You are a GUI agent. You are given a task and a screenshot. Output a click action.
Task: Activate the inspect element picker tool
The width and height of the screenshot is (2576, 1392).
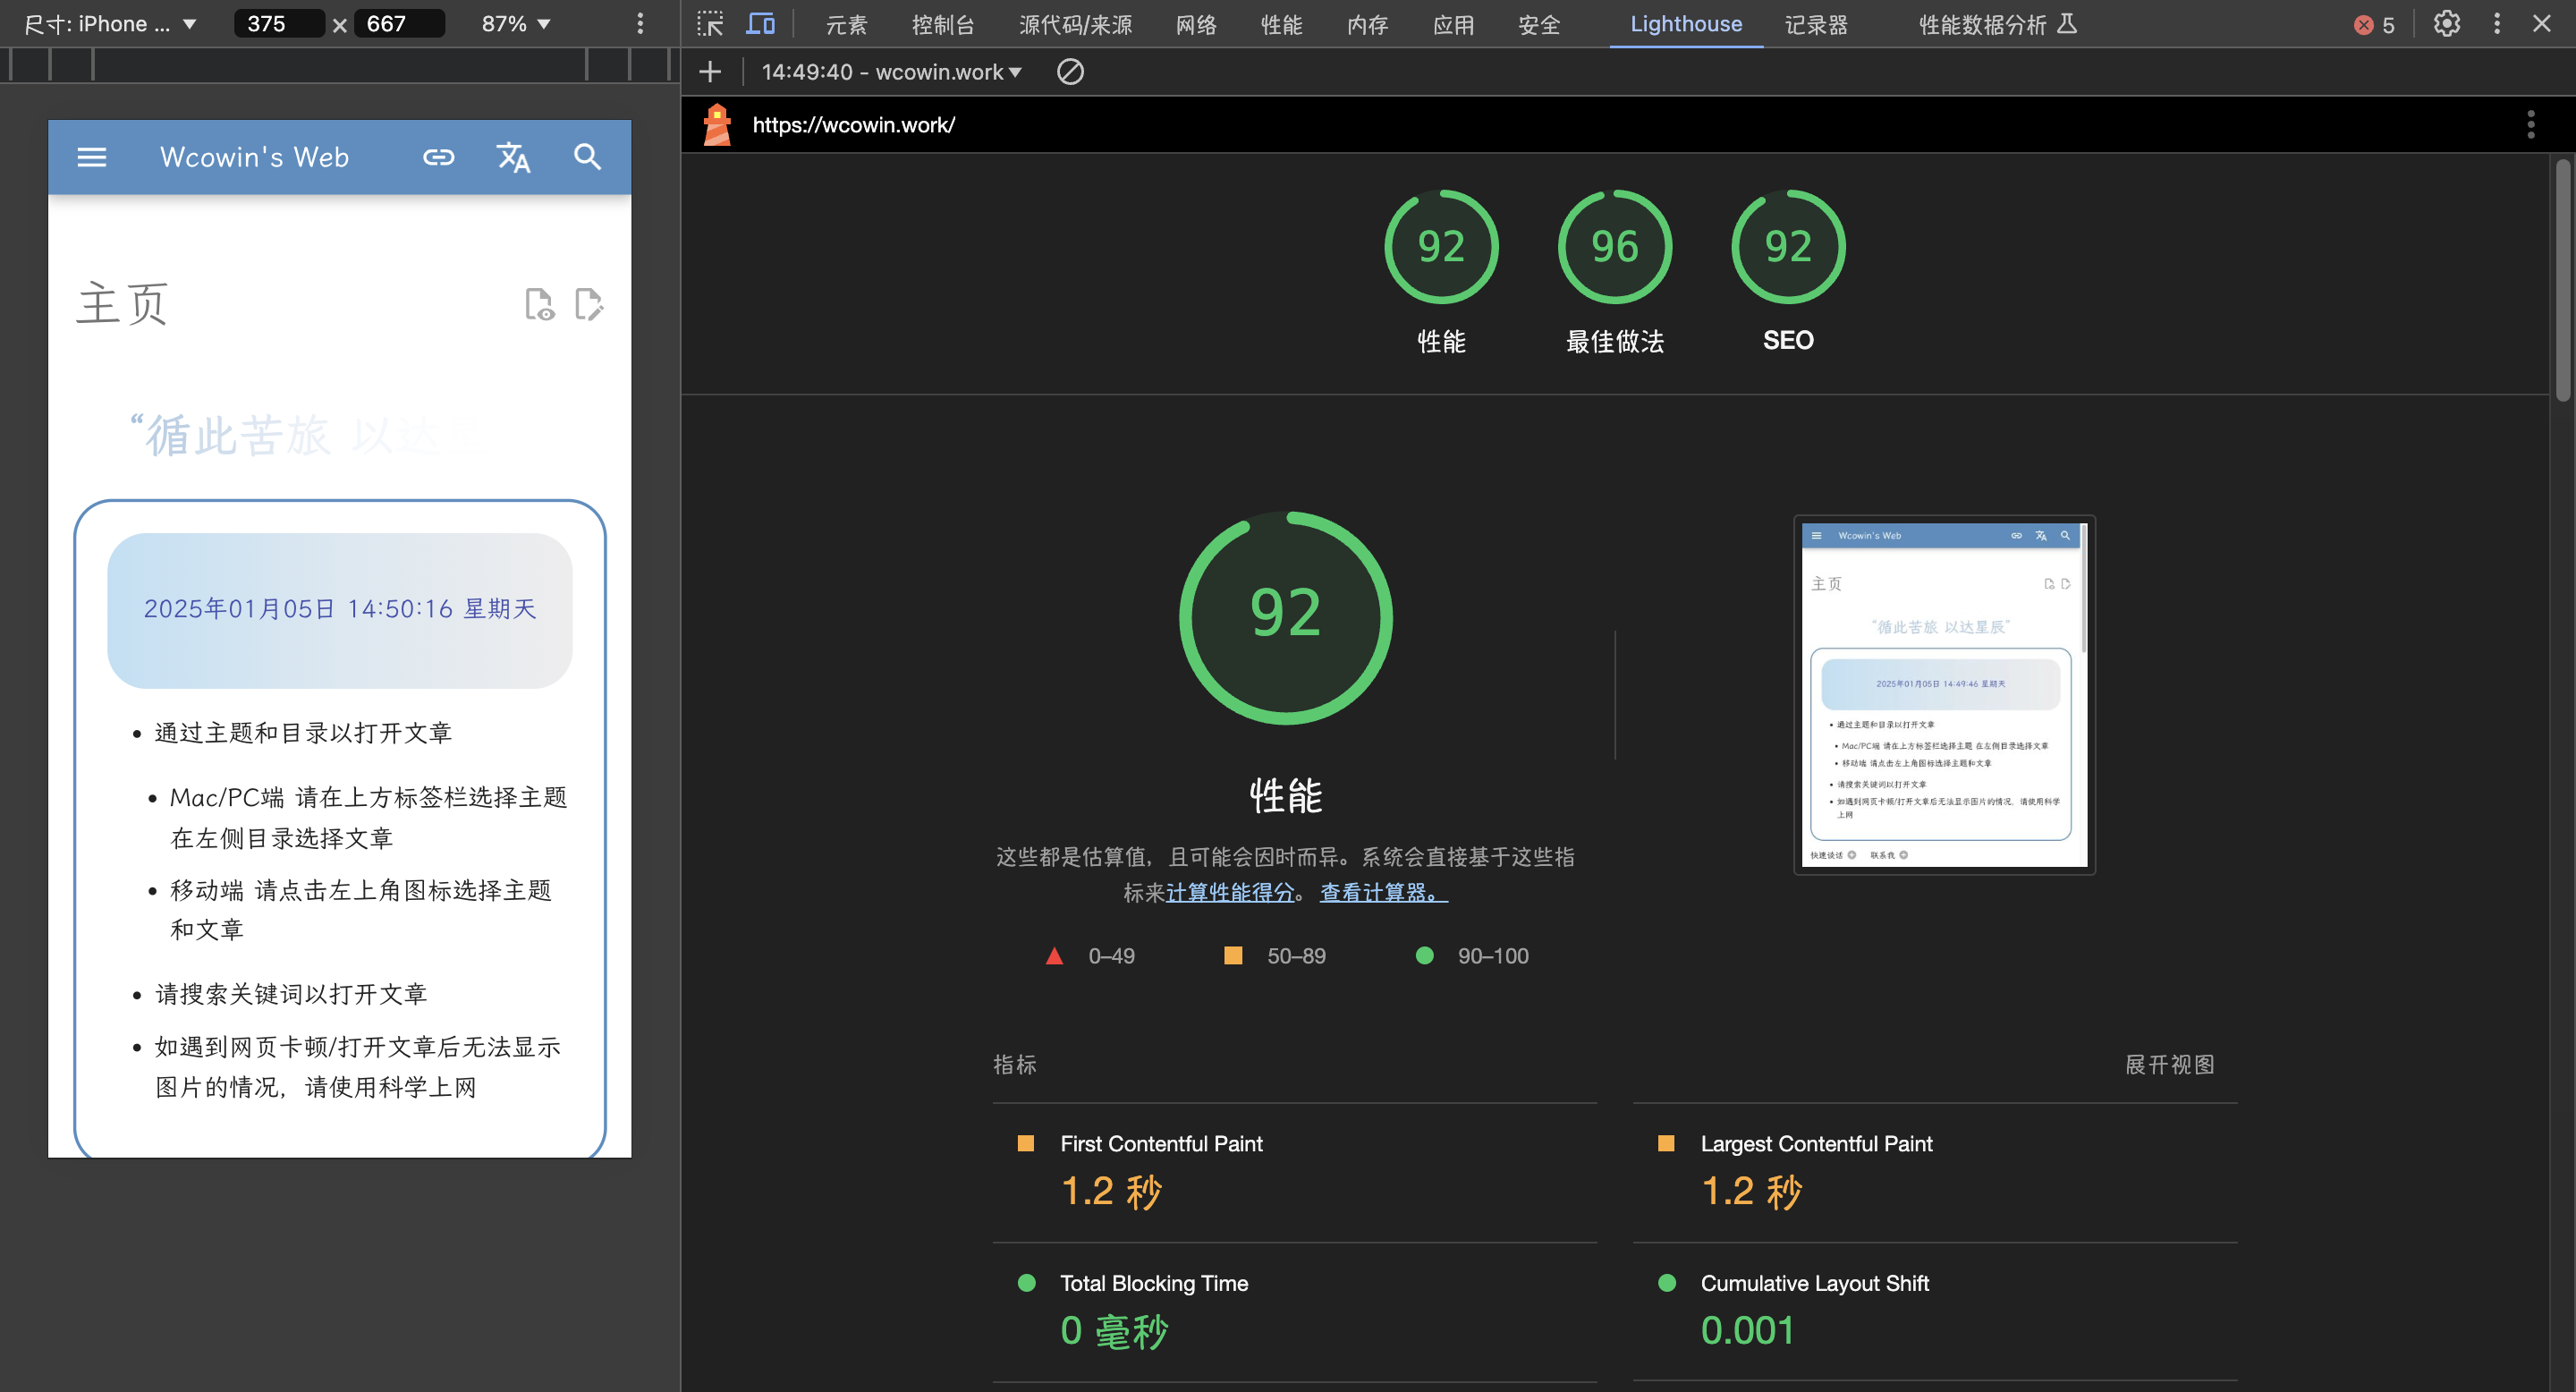(710, 24)
